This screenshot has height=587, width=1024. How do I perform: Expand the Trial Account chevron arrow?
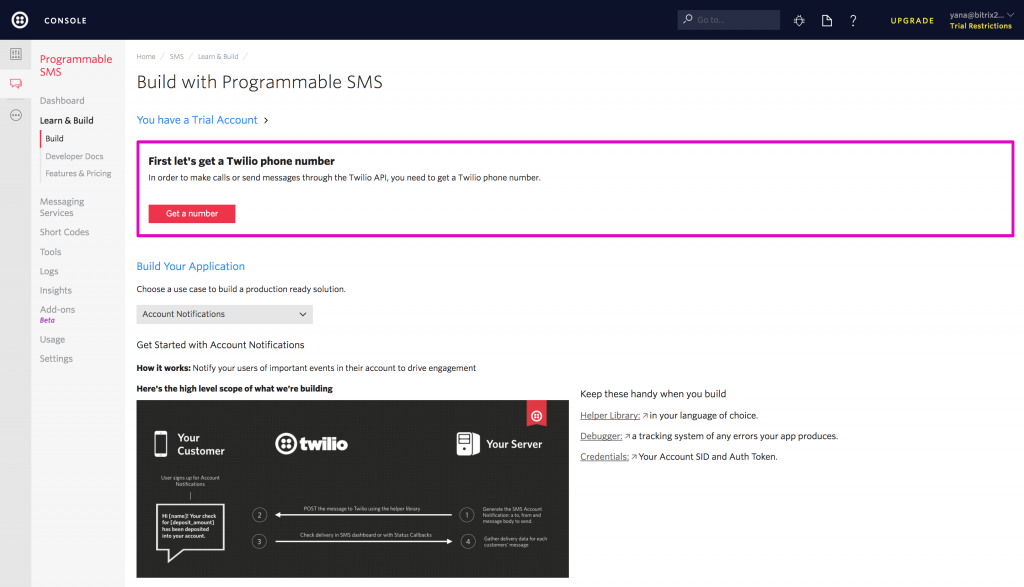click(x=266, y=120)
